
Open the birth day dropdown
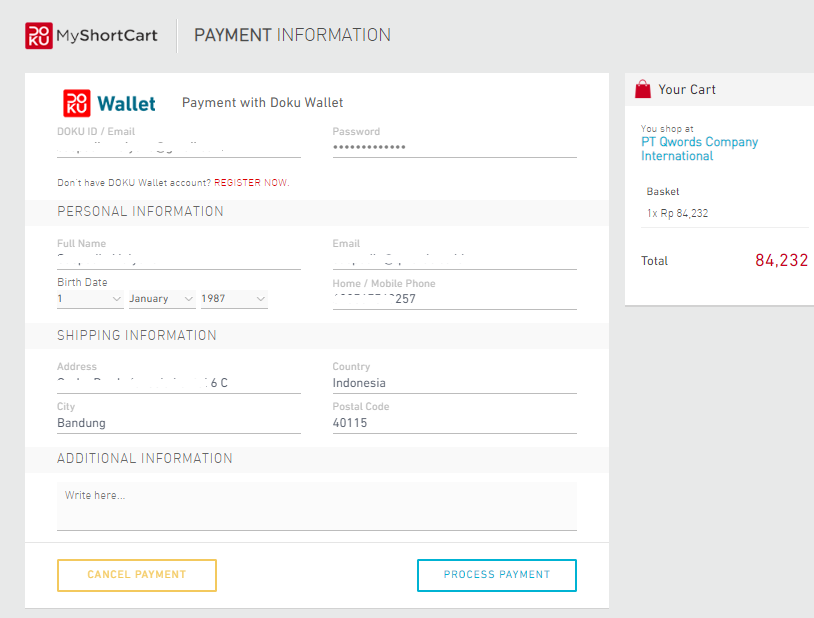click(x=90, y=299)
